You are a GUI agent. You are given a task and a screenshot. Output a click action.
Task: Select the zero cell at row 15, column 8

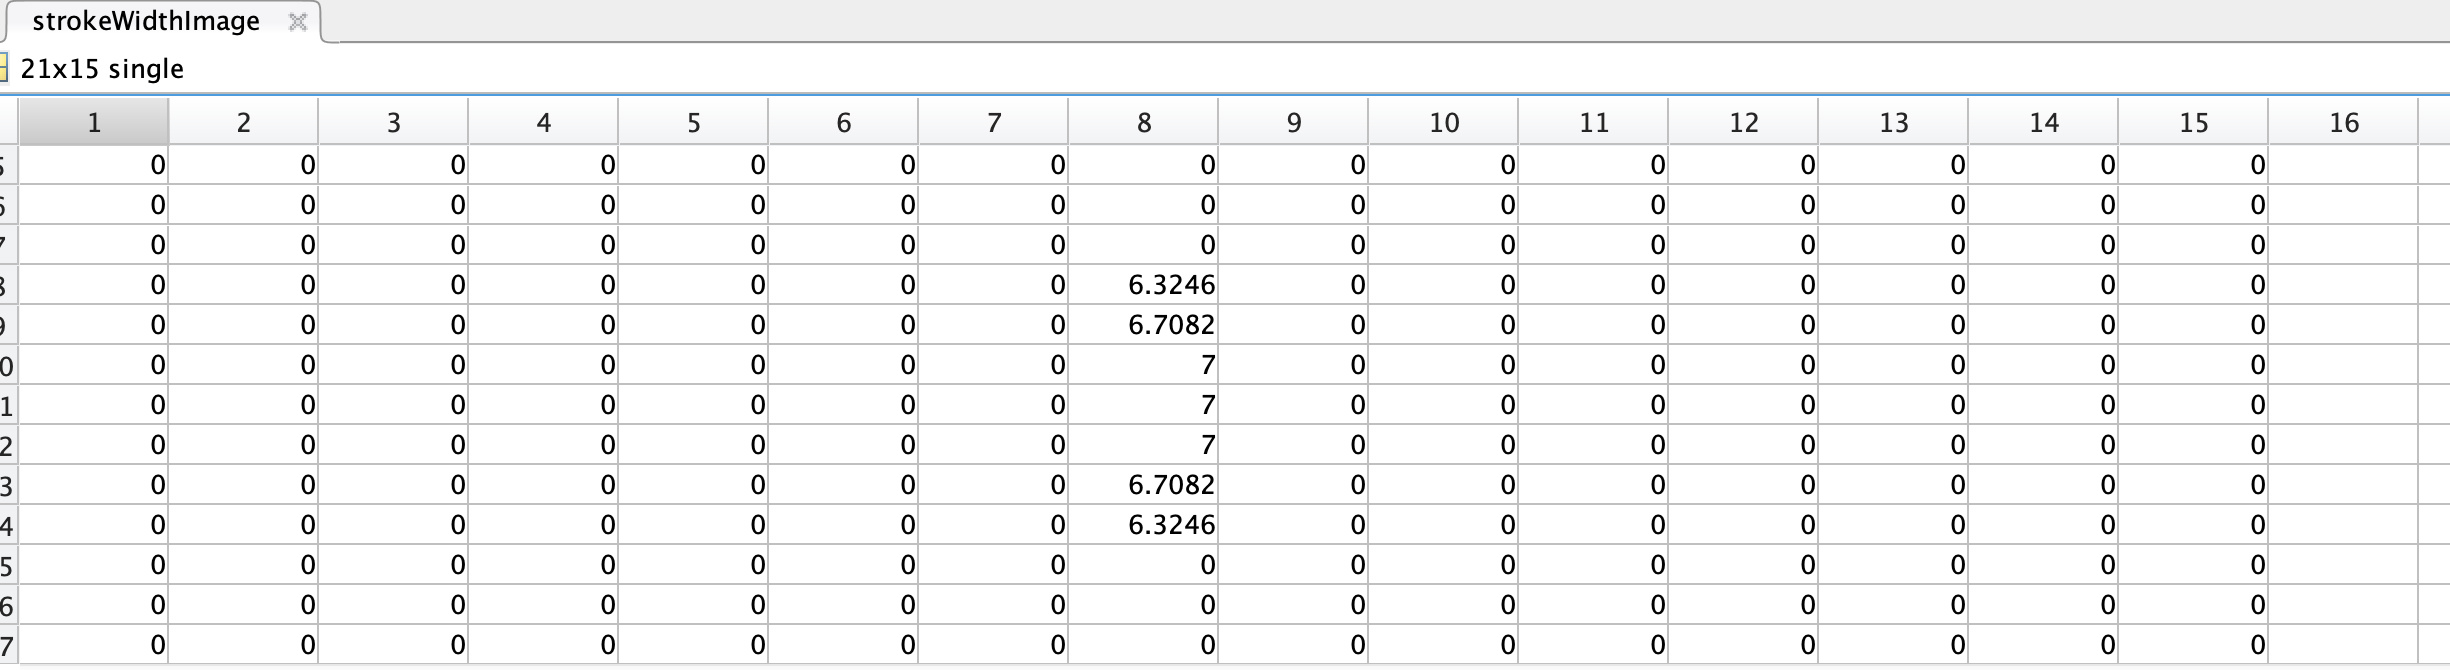click(x=1144, y=565)
